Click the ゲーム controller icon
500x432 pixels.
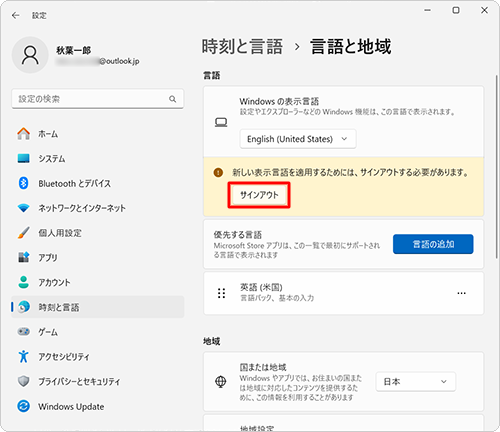pos(23,332)
